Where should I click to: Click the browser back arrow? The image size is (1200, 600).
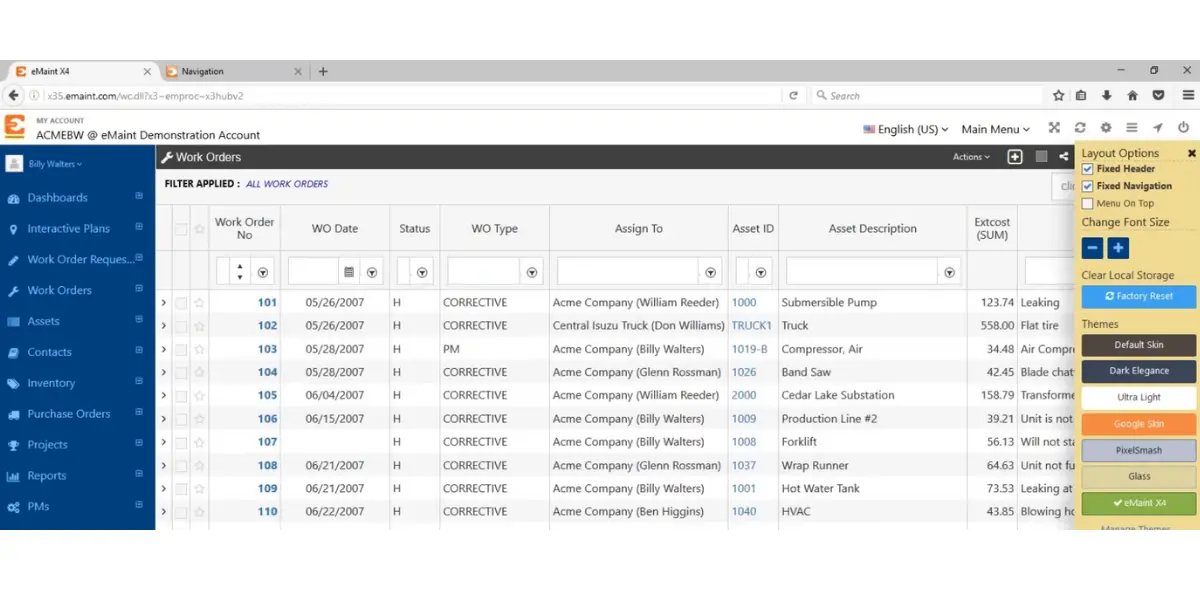click(13, 96)
